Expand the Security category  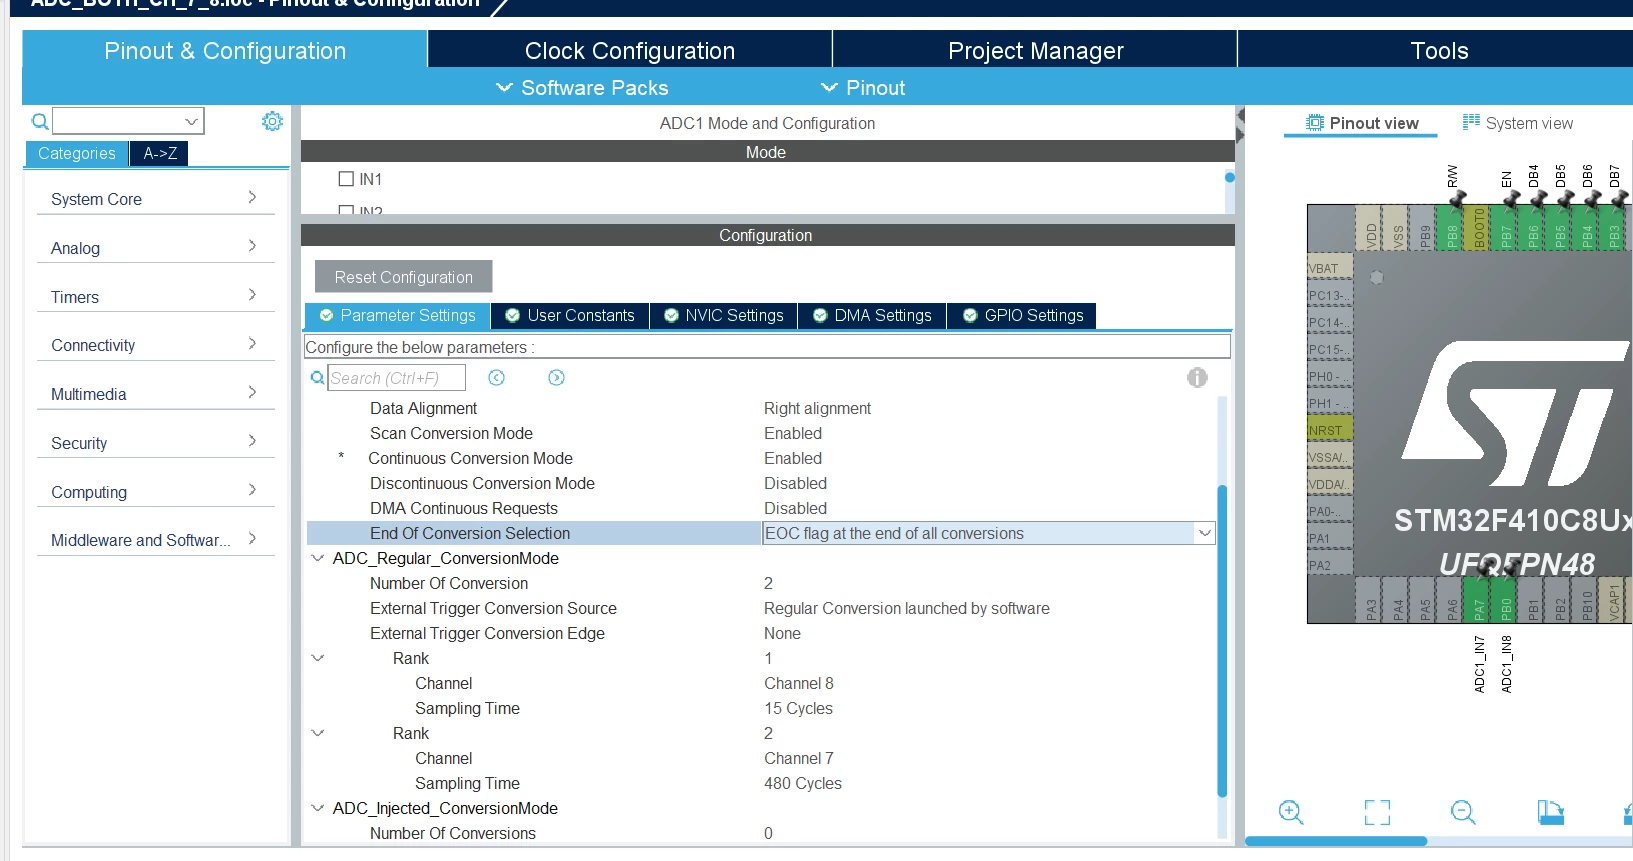[155, 443]
